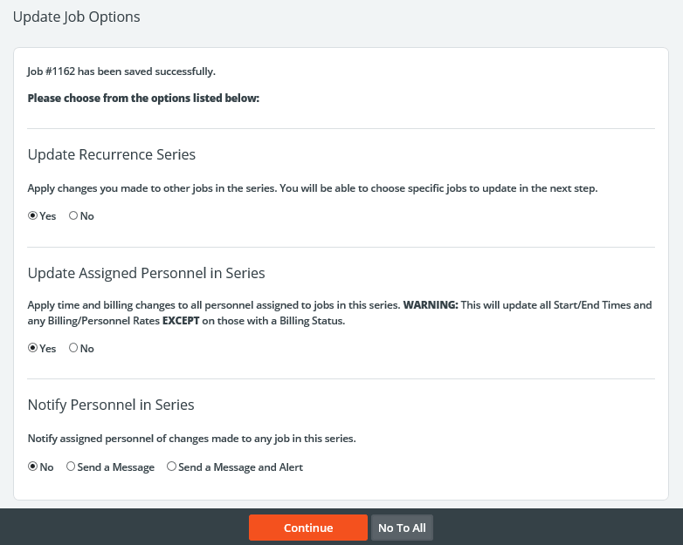Choose No for Update Assigned Personnel

[74, 348]
